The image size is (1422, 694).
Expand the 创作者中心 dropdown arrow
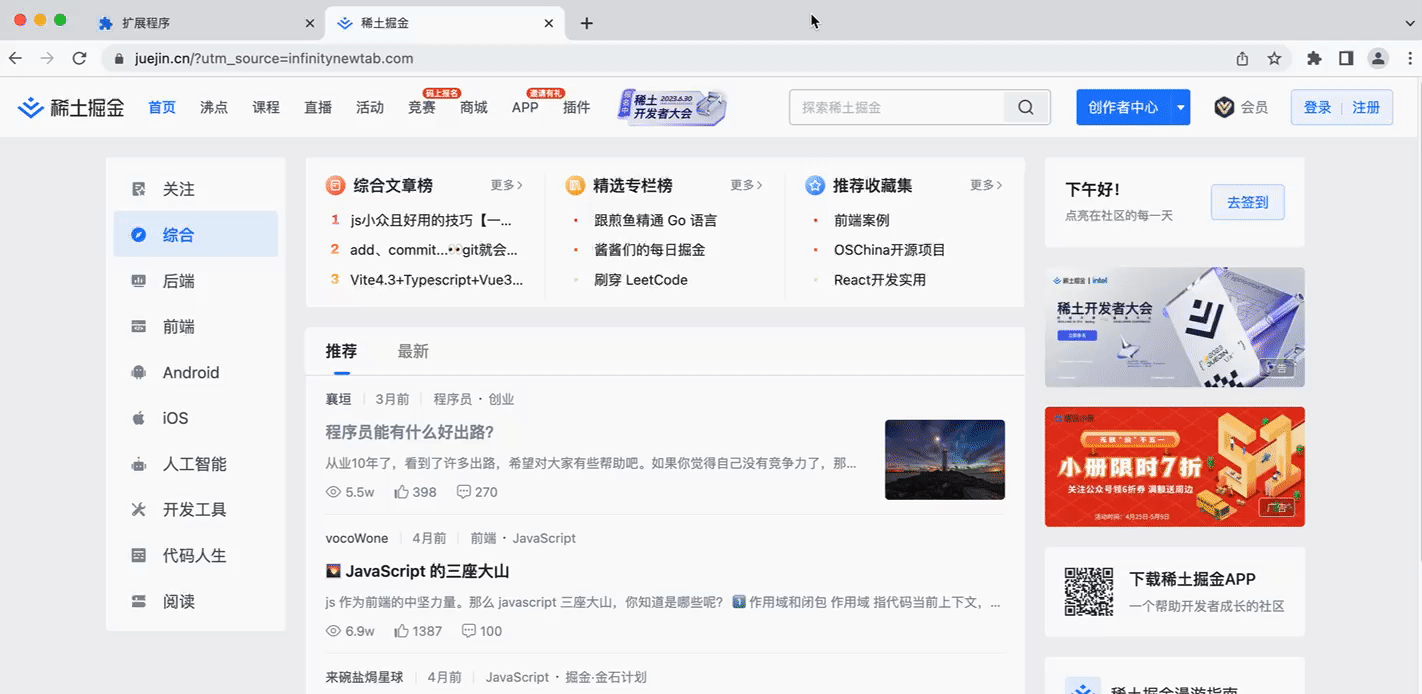1181,107
